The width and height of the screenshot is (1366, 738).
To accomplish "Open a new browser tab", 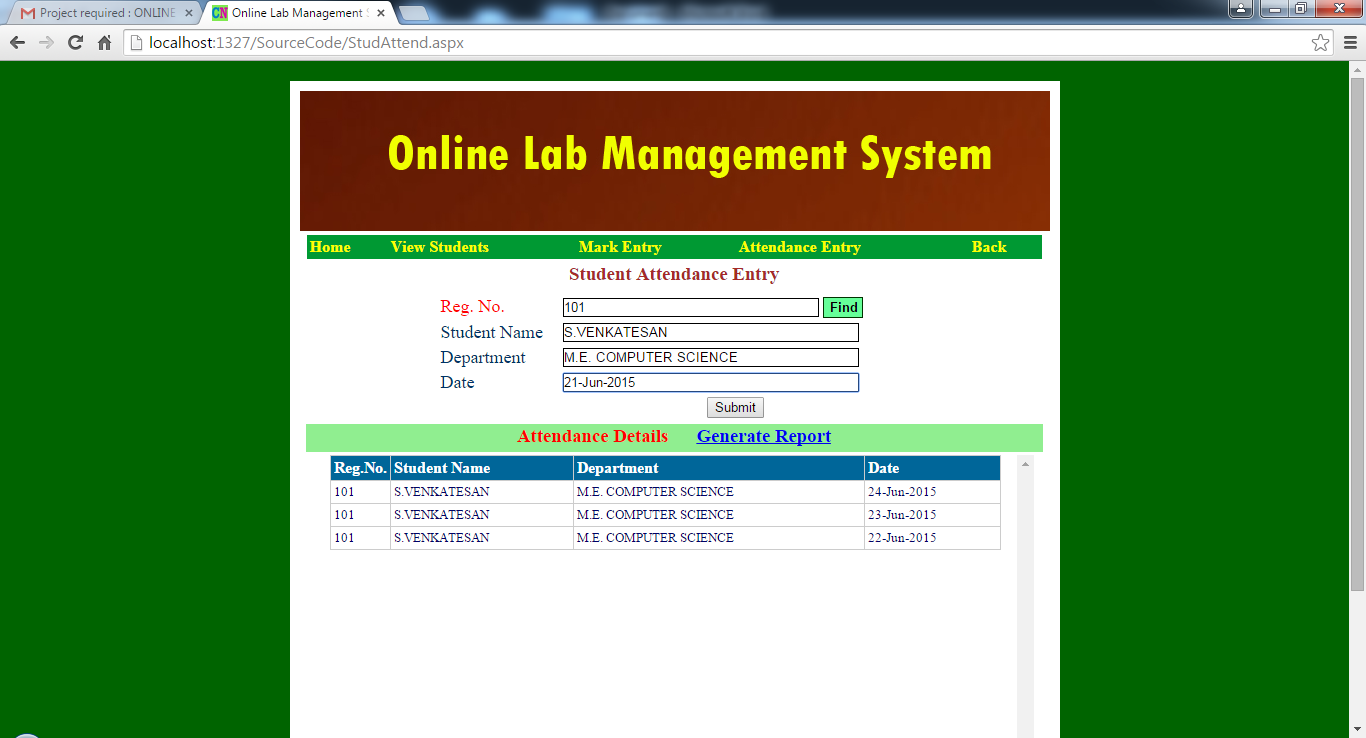I will click(413, 13).
